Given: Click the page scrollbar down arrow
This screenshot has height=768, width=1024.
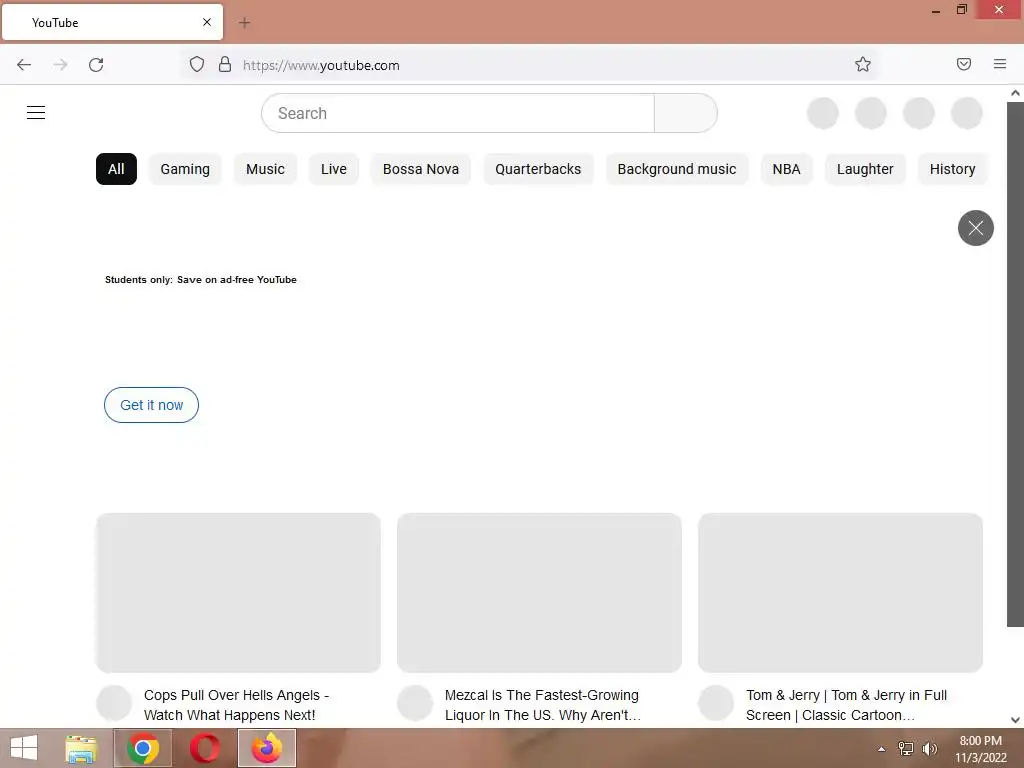Looking at the screenshot, I should click(1015, 720).
